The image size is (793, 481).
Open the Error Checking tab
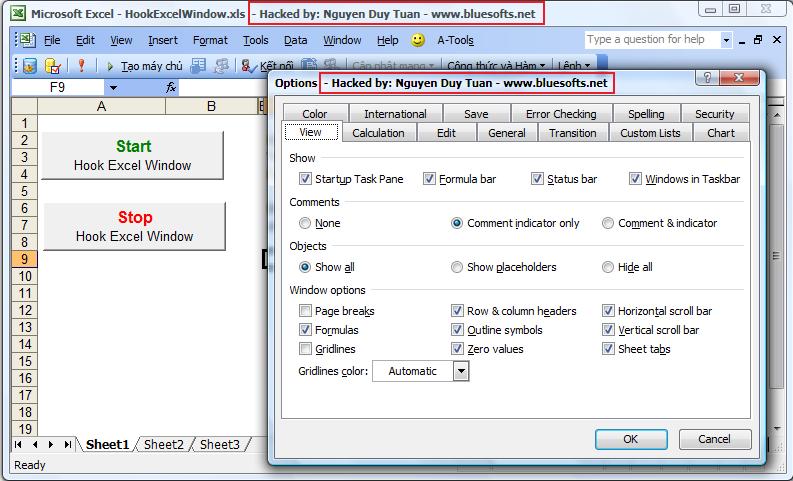point(561,114)
